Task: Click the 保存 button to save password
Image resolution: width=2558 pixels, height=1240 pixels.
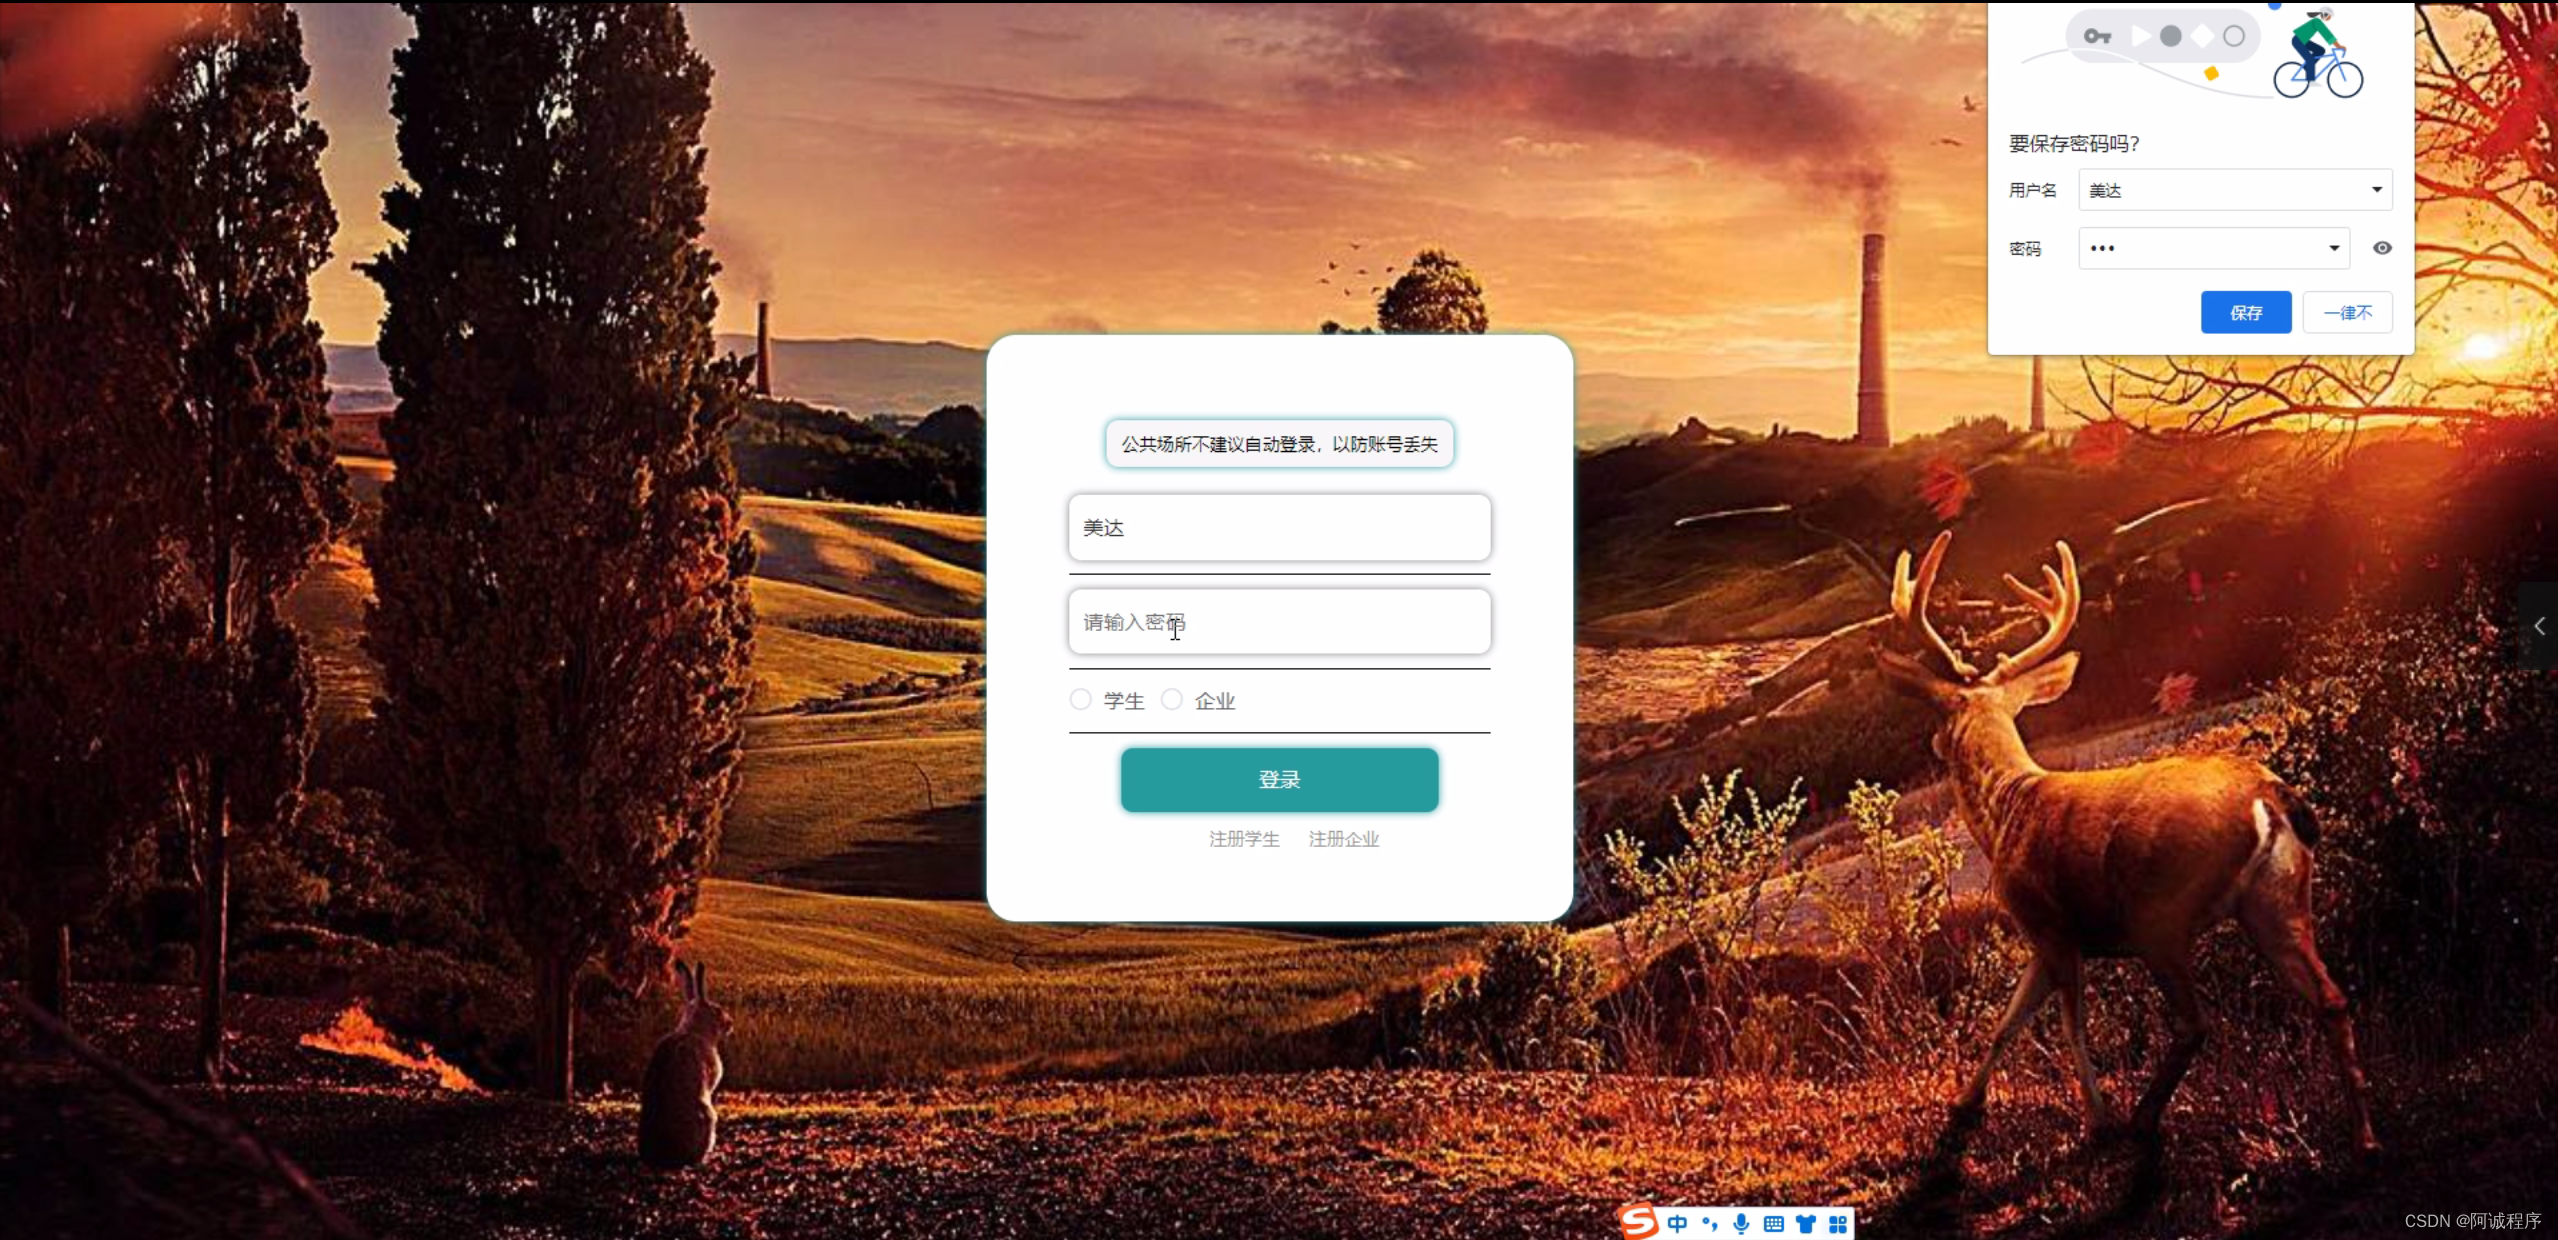Action: pyautogui.click(x=2245, y=312)
